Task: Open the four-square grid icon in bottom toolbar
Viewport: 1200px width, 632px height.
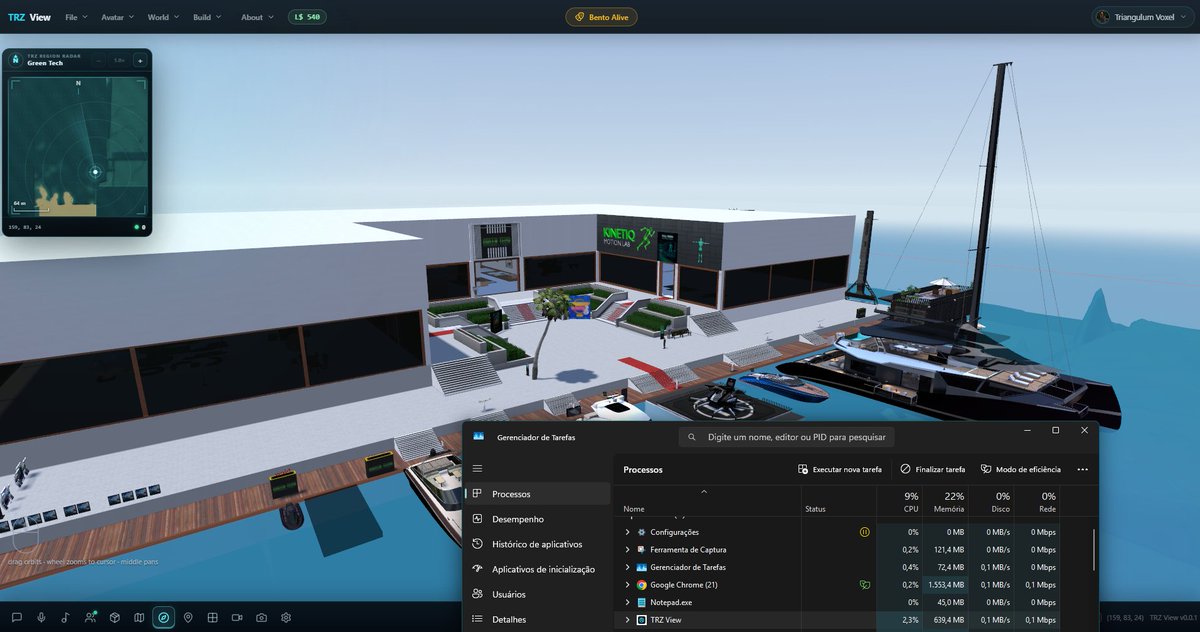Action: pos(212,618)
